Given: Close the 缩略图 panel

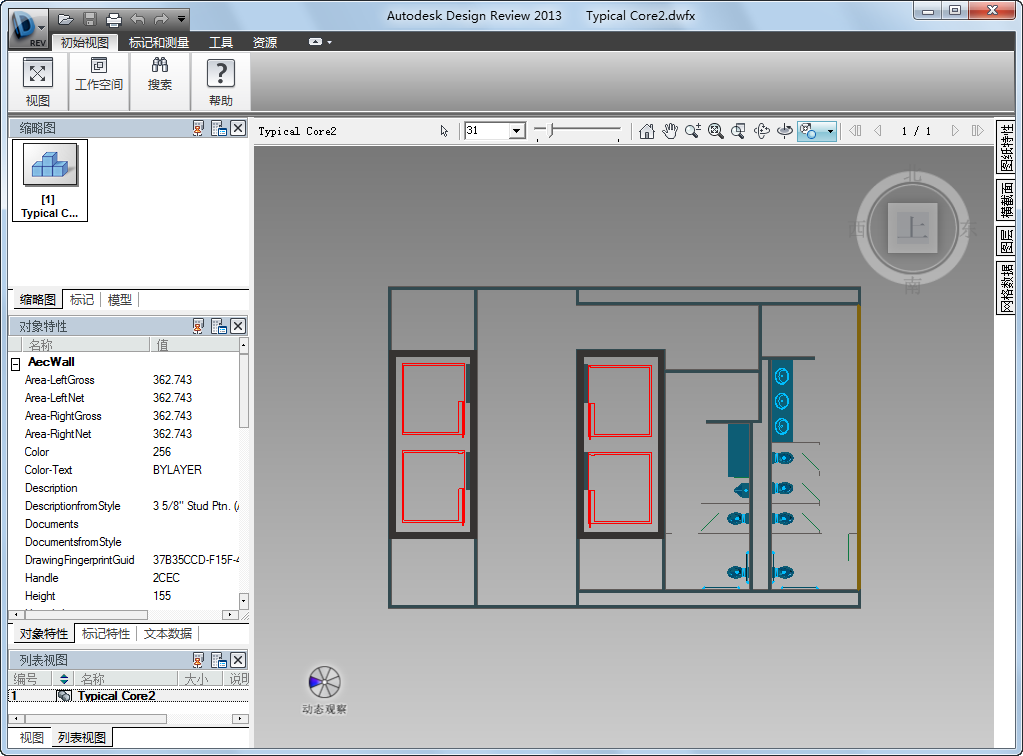Looking at the screenshot, I should (238, 128).
